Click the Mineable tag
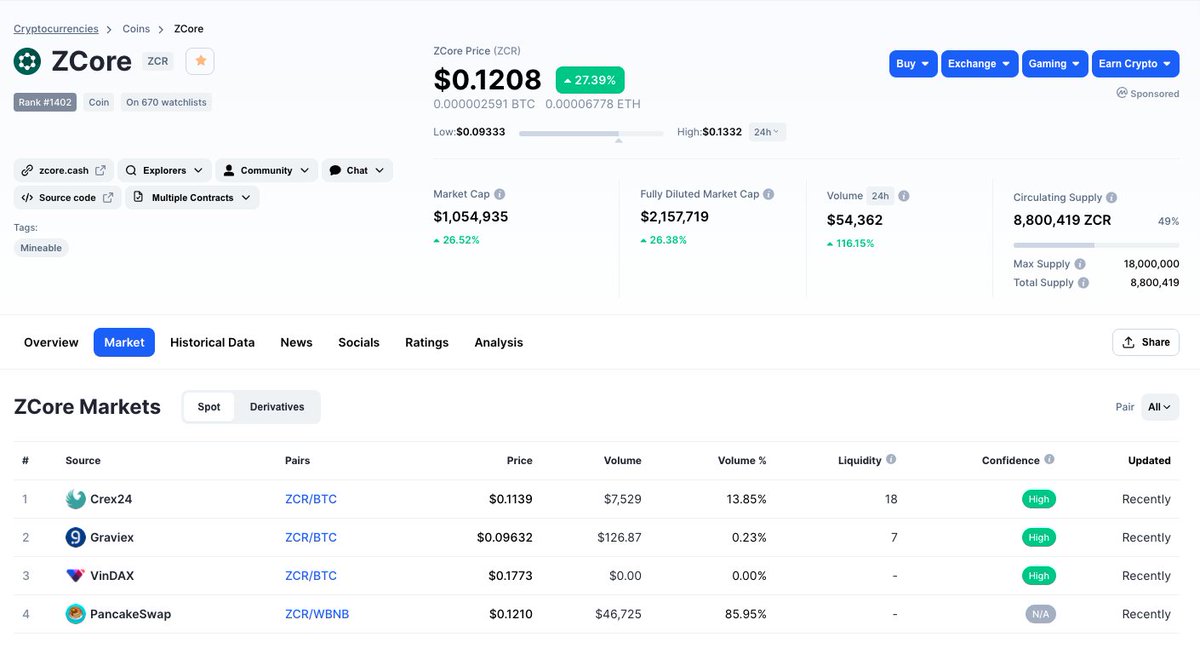This screenshot has width=1200, height=660. (41, 248)
